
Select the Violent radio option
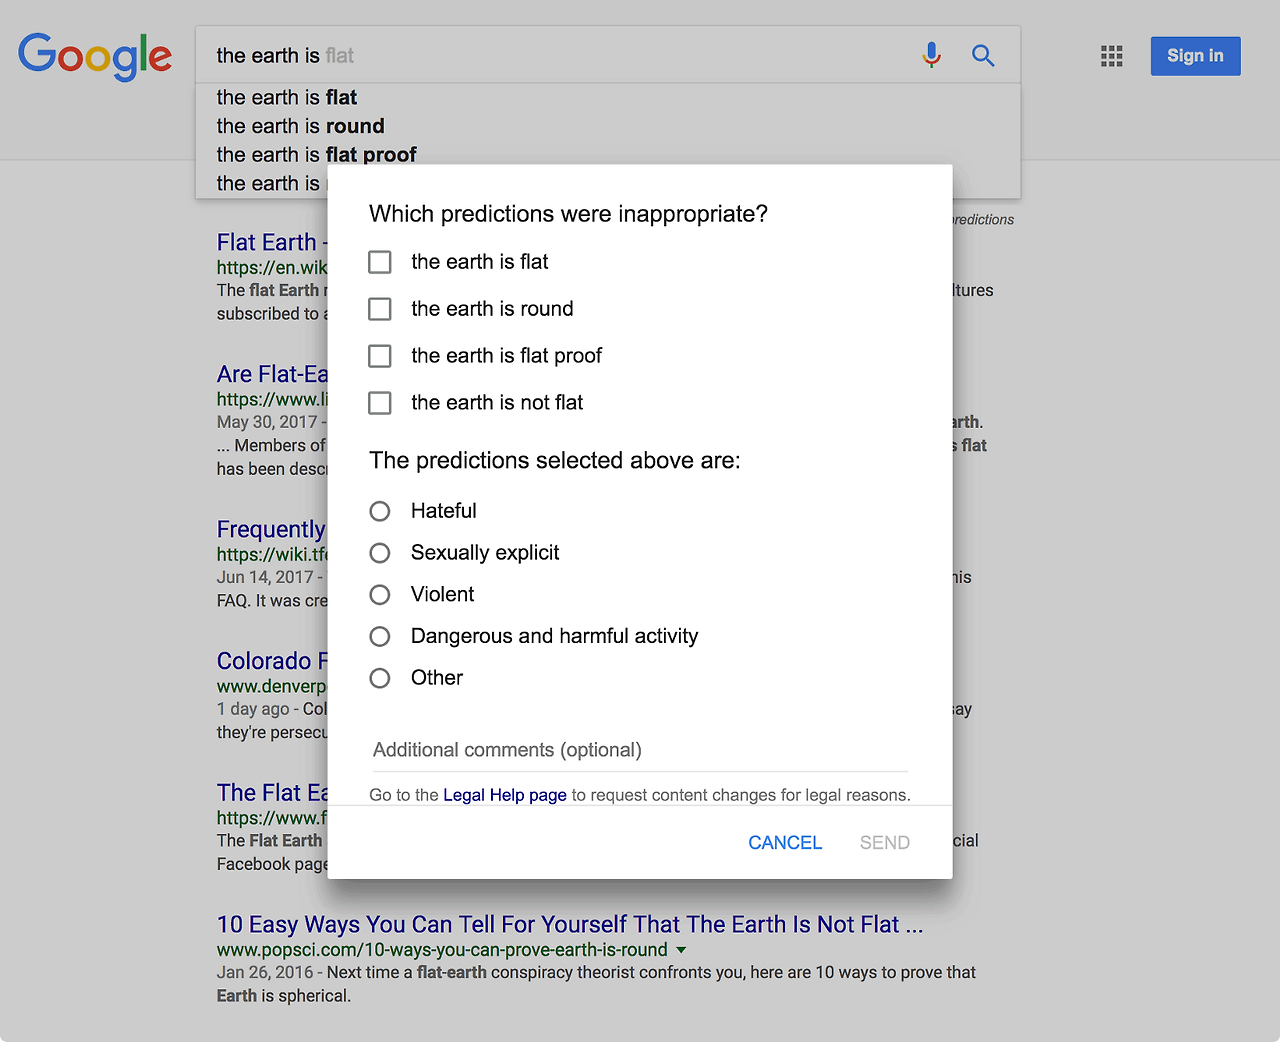tap(380, 595)
